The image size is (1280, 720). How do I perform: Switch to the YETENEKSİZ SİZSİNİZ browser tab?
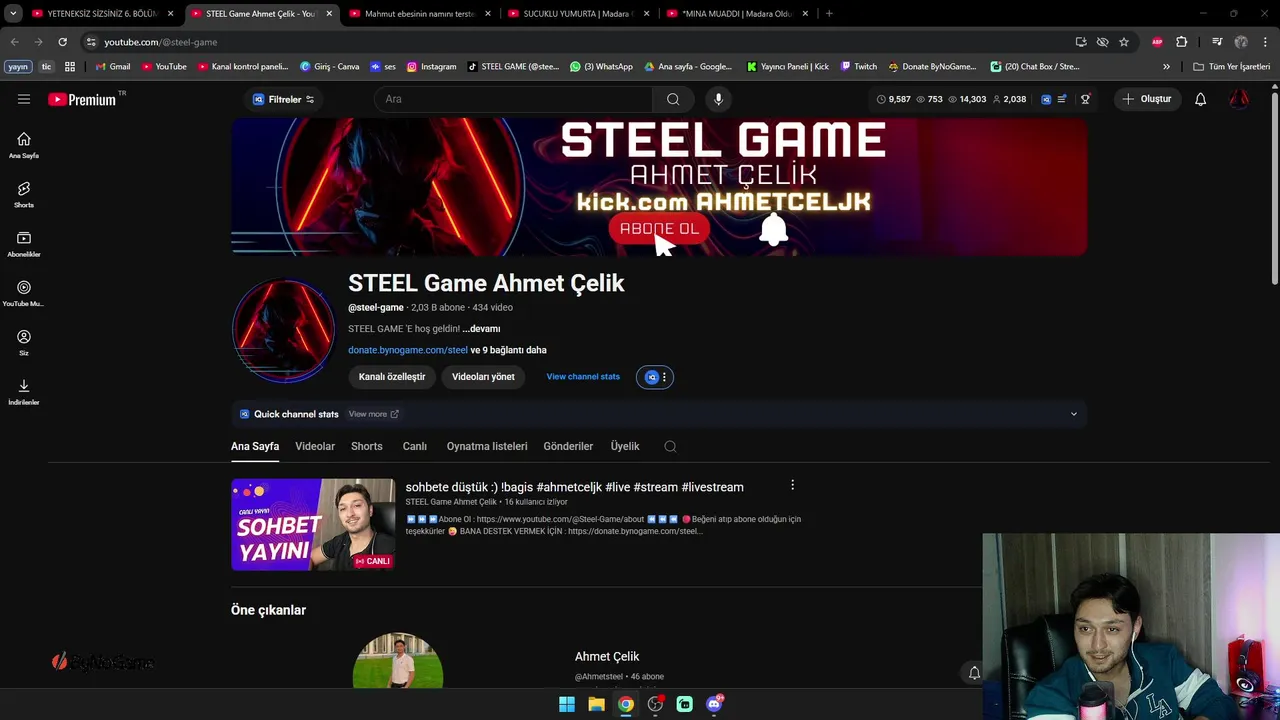(x=103, y=14)
